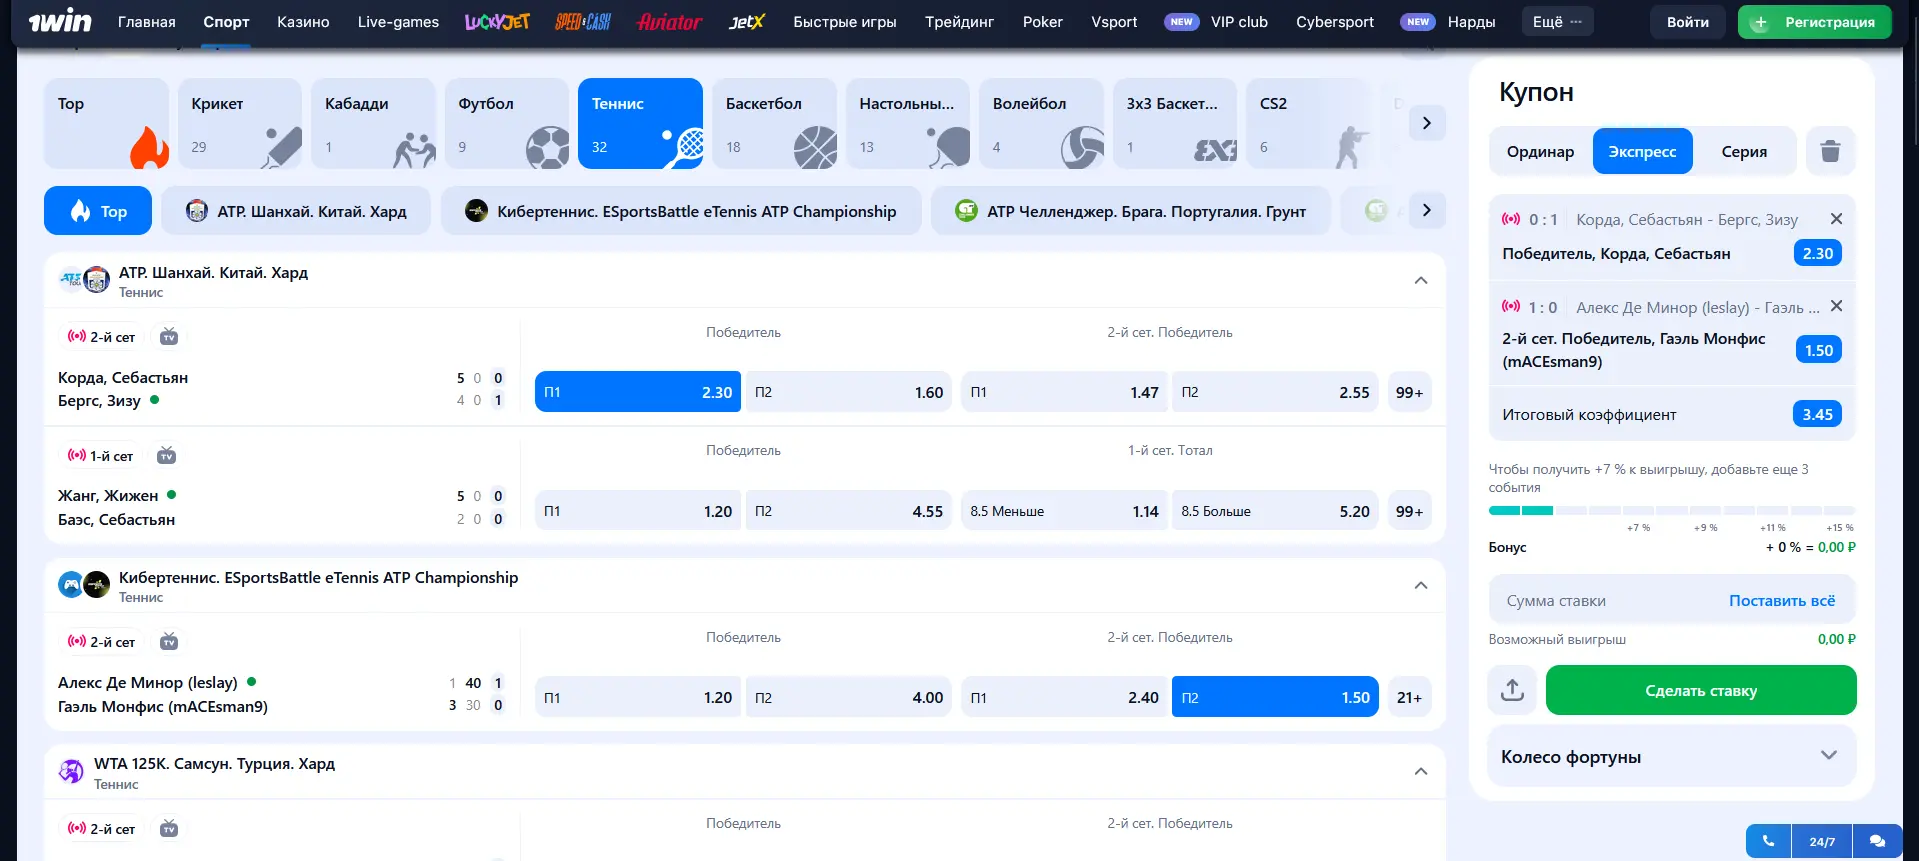Collapse the WTA 125K Самсун section
1919x861 pixels.
click(x=1421, y=771)
